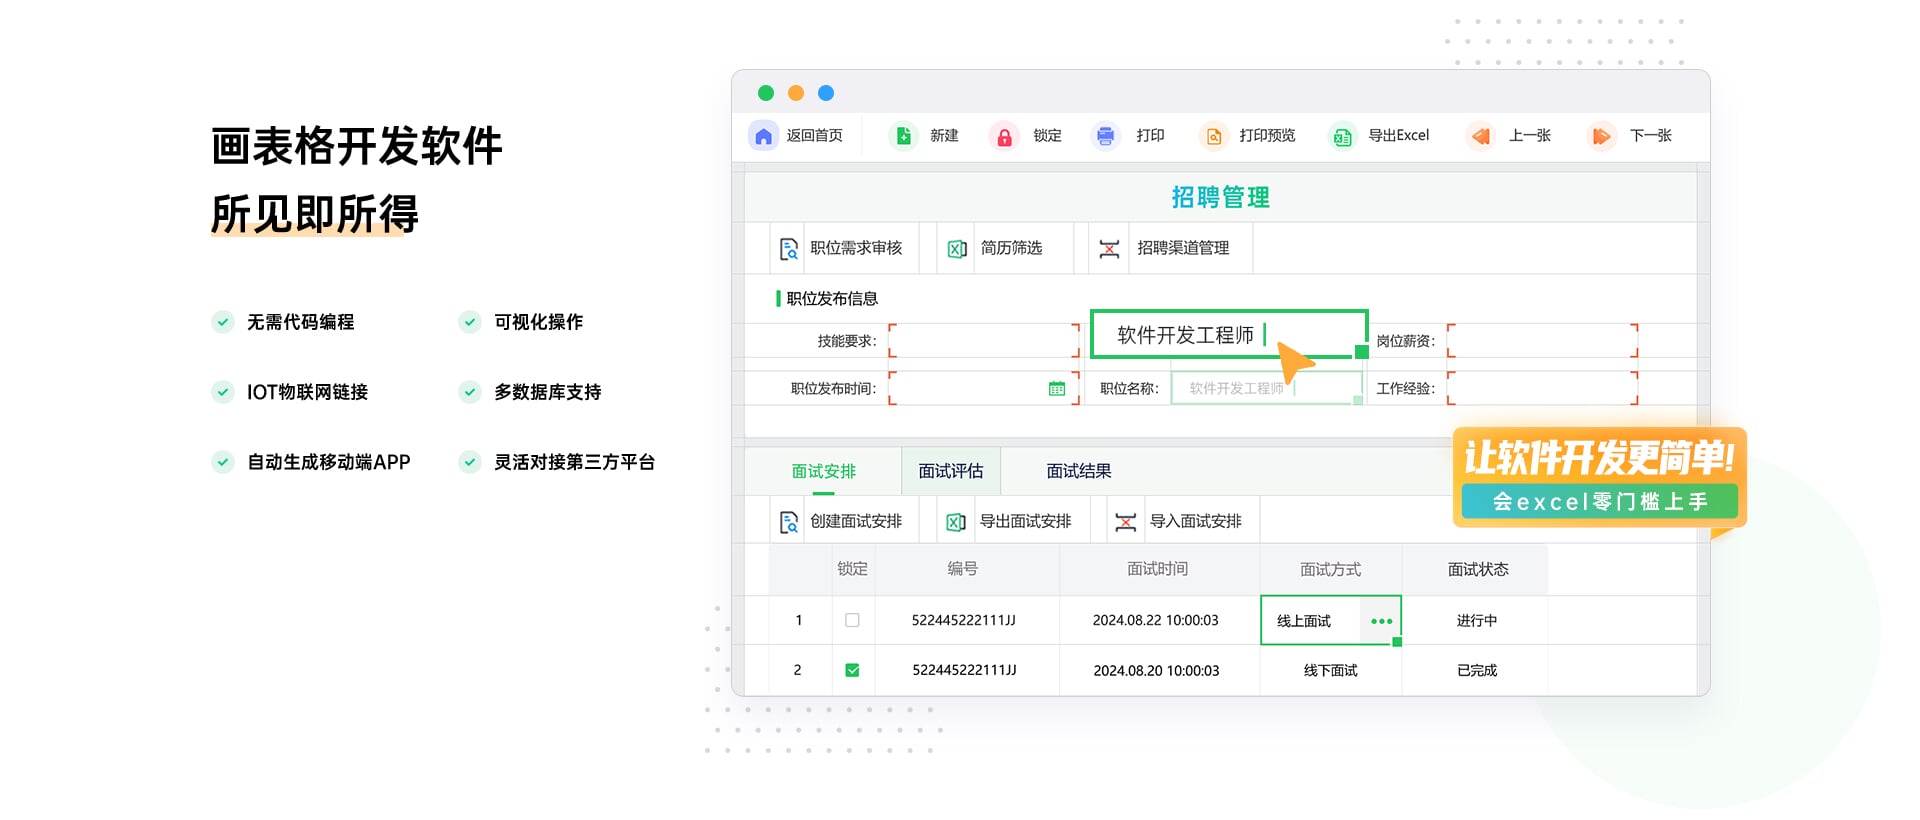Image resolution: width=1920 pixels, height=820 pixels.
Task: Click the 岗位薪资 input field
Action: tap(1542, 341)
